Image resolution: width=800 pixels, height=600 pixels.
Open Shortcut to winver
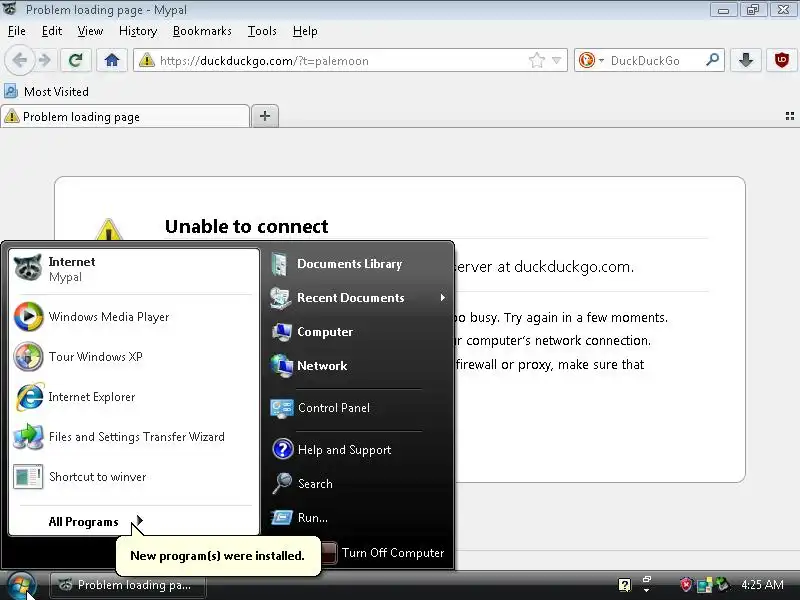tap(134, 477)
